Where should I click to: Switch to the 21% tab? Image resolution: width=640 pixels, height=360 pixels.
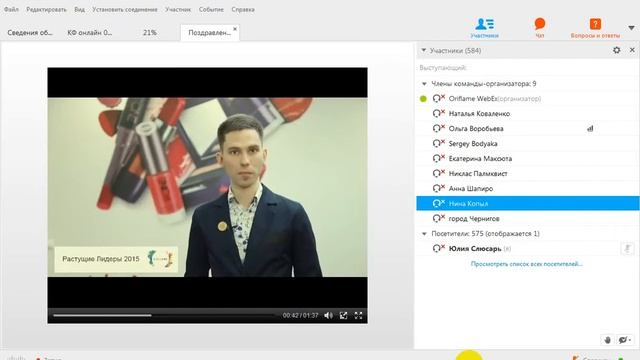(x=150, y=33)
